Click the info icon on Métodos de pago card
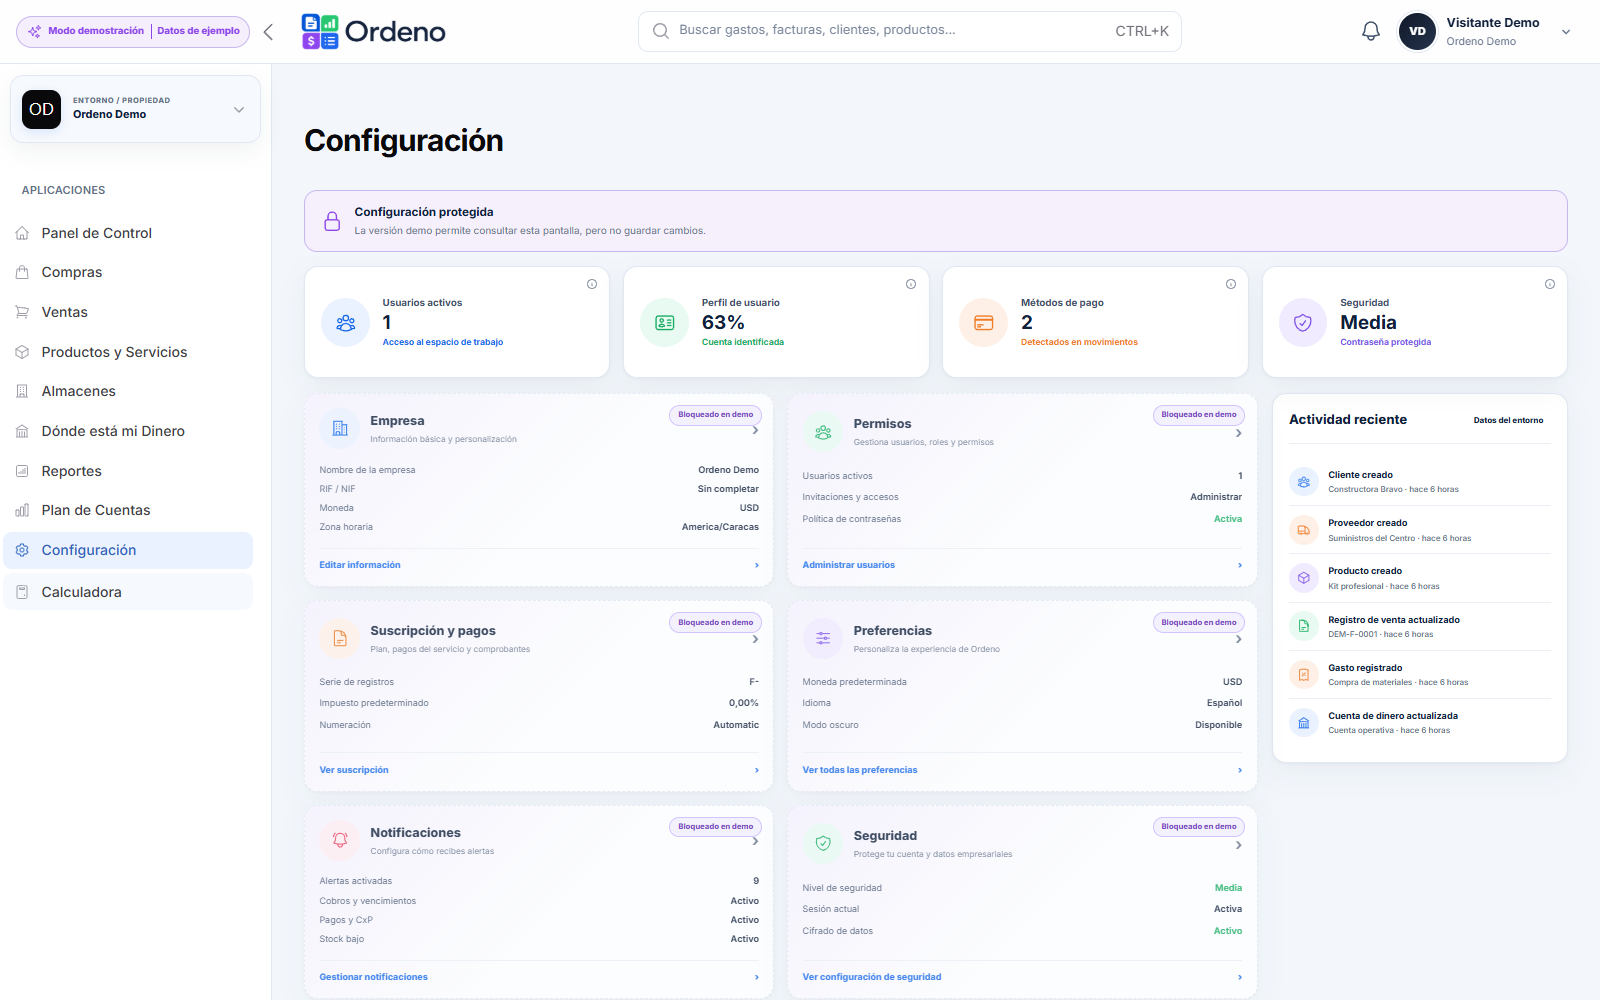 point(1231,284)
